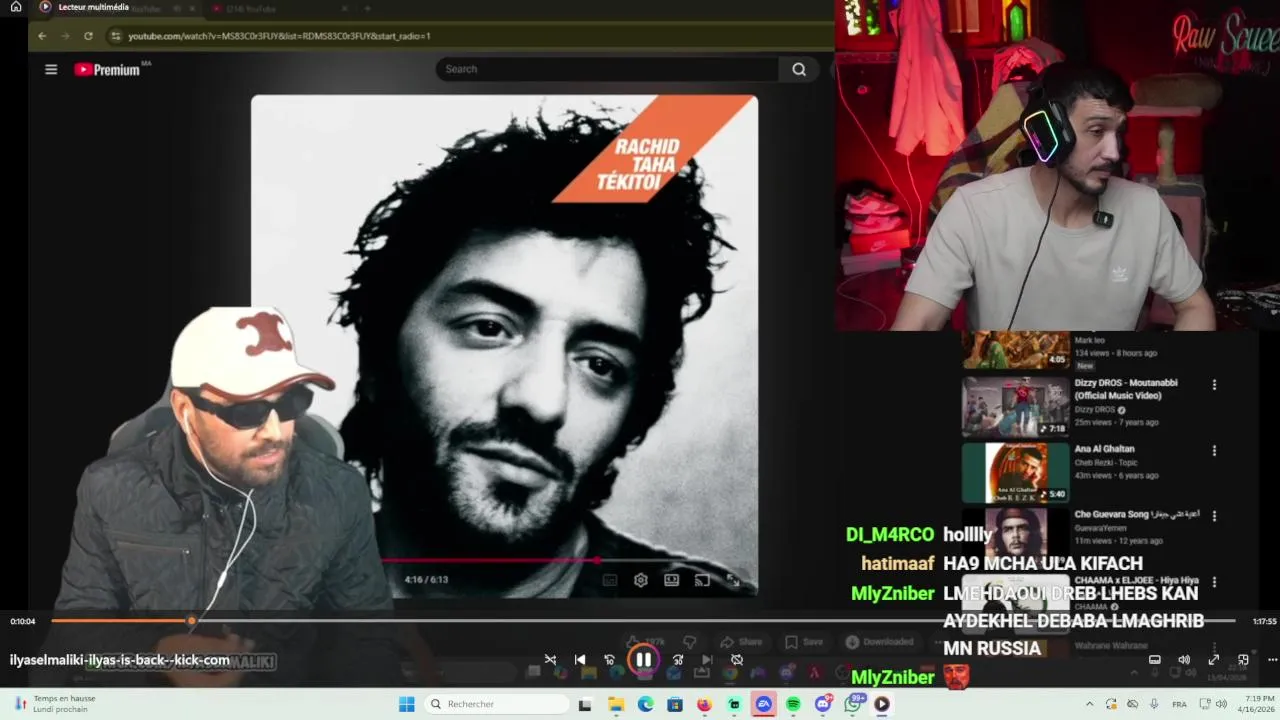Click the microphone icon in the system tray

tap(1154, 704)
